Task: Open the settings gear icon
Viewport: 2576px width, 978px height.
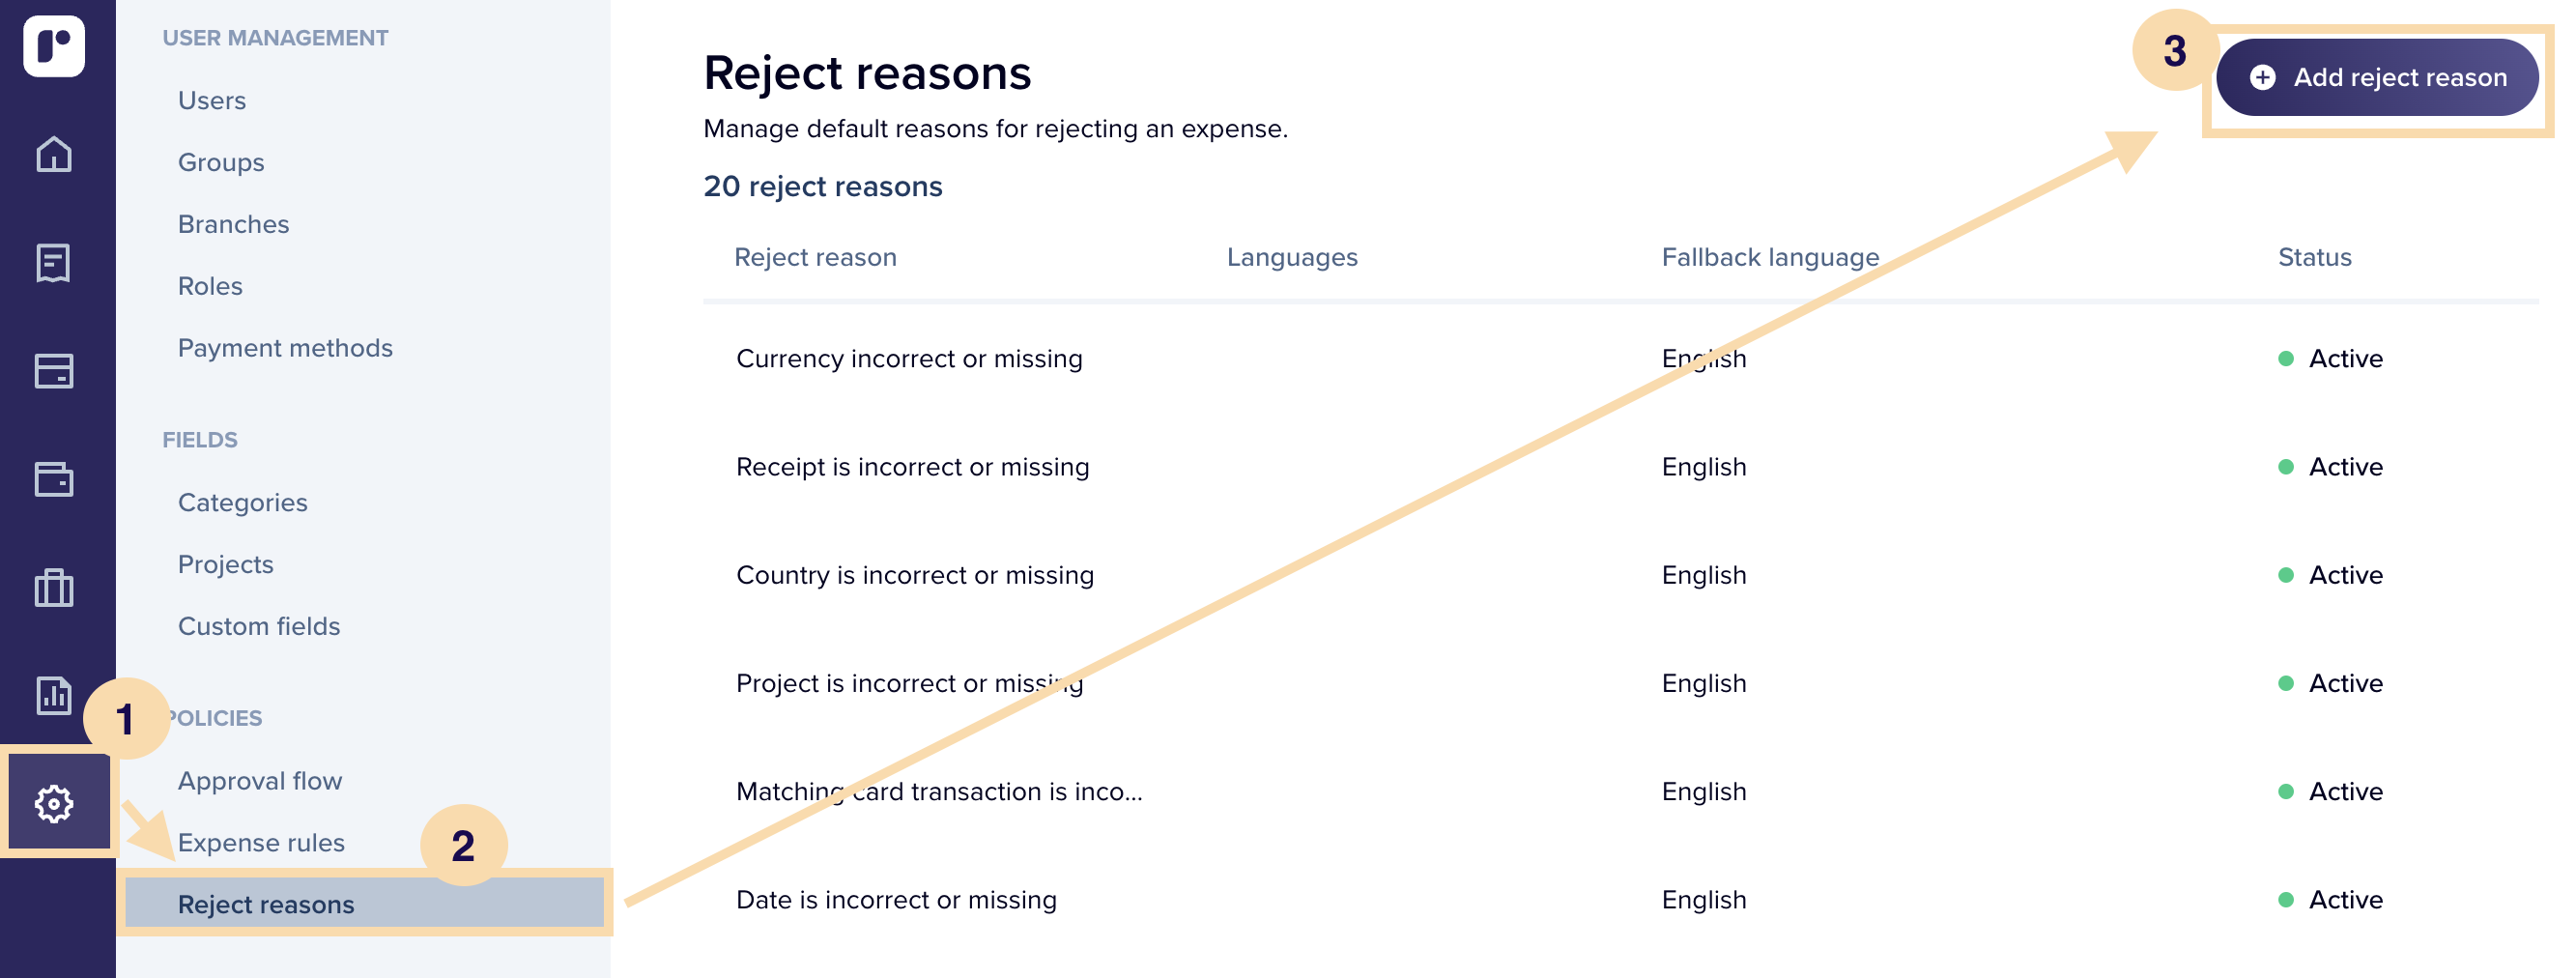Action: 54,803
